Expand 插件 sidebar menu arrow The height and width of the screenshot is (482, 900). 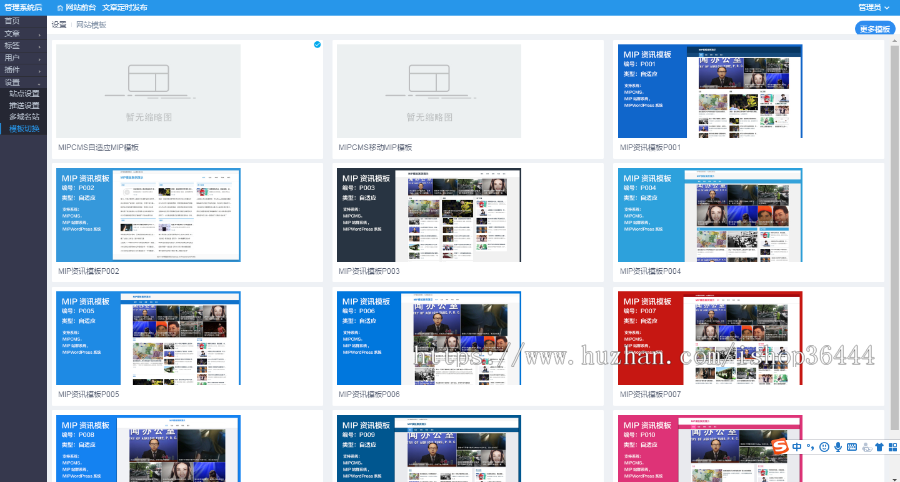click(x=40, y=71)
